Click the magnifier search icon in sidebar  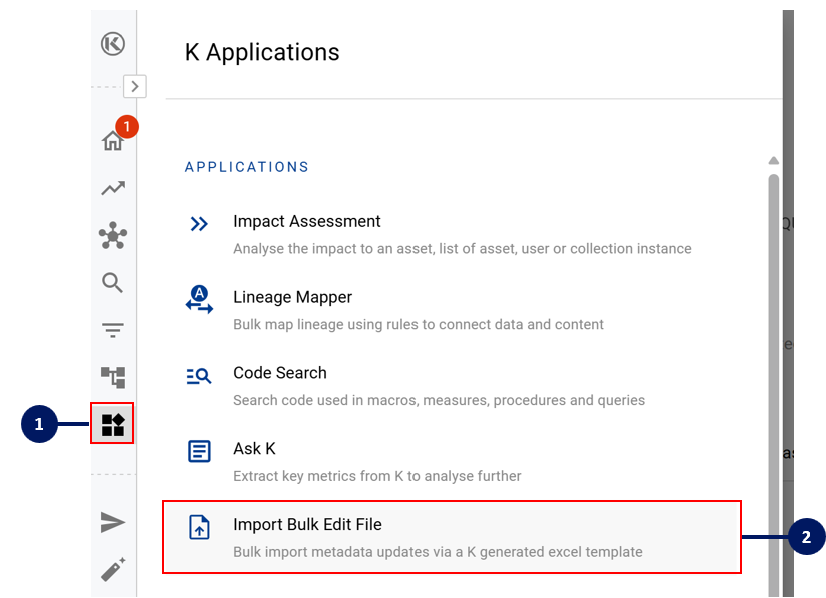(113, 283)
